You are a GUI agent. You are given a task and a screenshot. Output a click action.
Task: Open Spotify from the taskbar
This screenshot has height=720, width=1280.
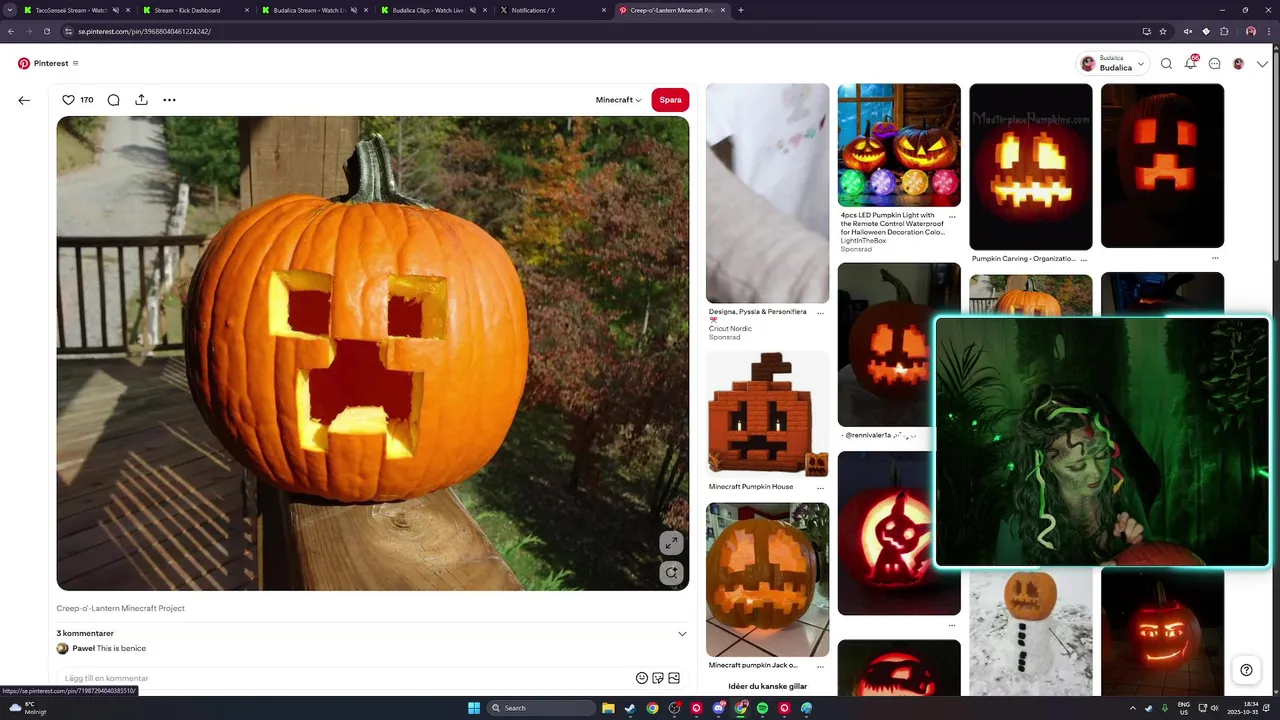coord(763,708)
